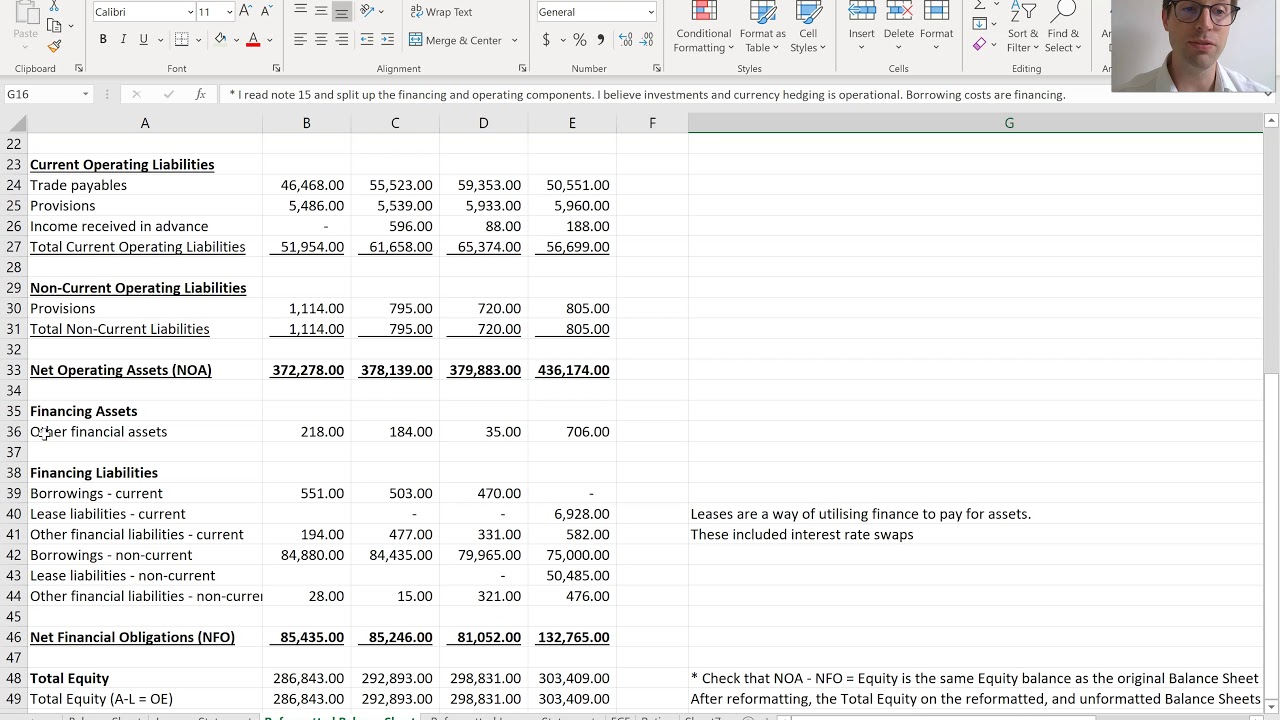The width and height of the screenshot is (1280, 720).
Task: Center cell text horizontally
Action: (x=321, y=39)
